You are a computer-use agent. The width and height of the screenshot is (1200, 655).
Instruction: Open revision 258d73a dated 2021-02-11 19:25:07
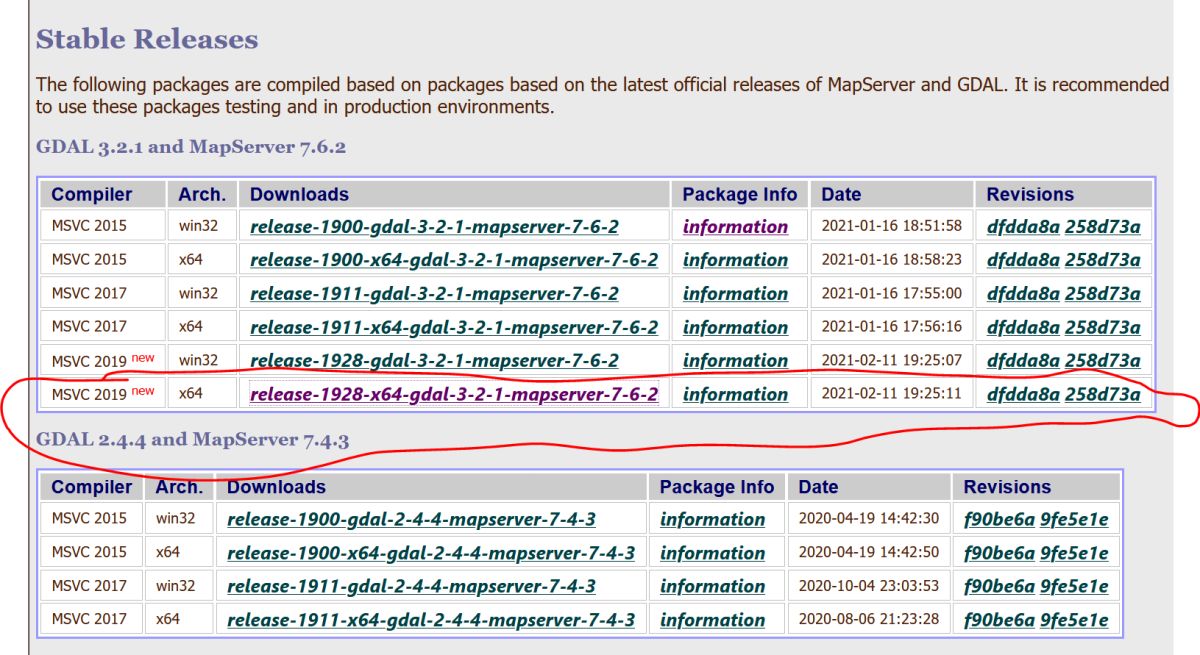click(1102, 360)
